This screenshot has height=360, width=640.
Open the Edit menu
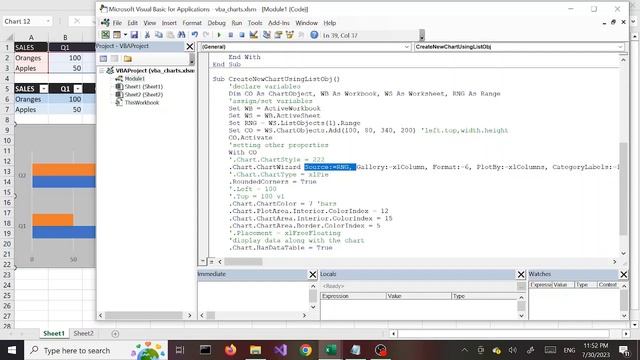(133, 23)
